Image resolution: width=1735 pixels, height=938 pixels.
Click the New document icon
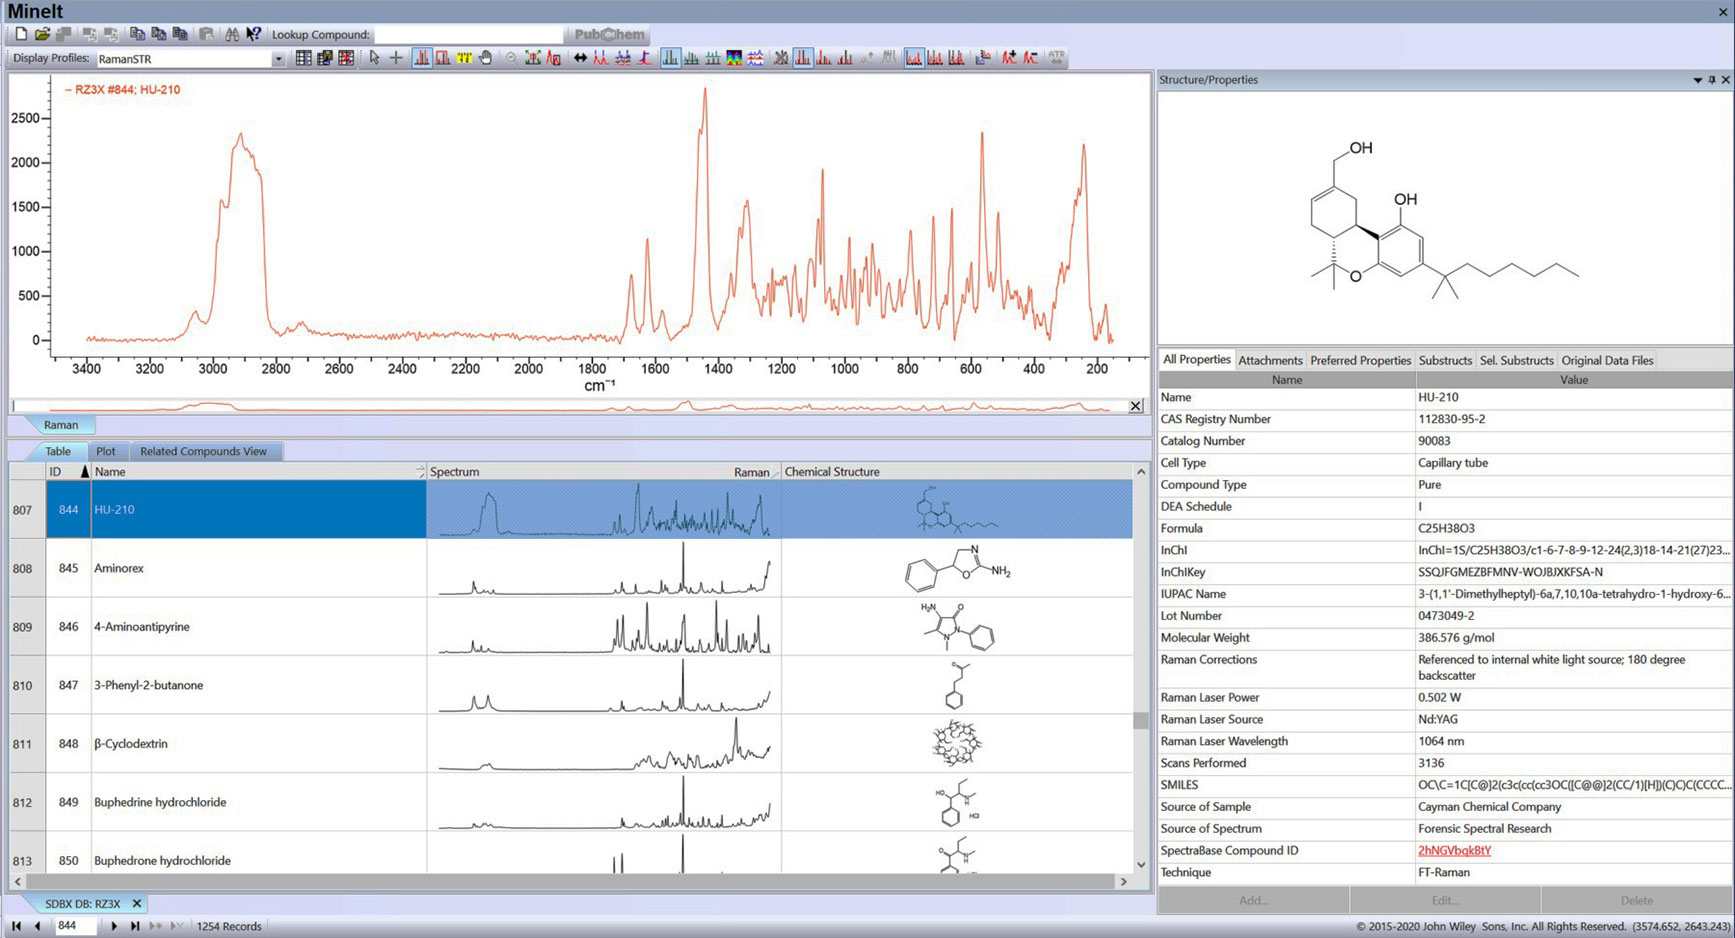coord(21,34)
